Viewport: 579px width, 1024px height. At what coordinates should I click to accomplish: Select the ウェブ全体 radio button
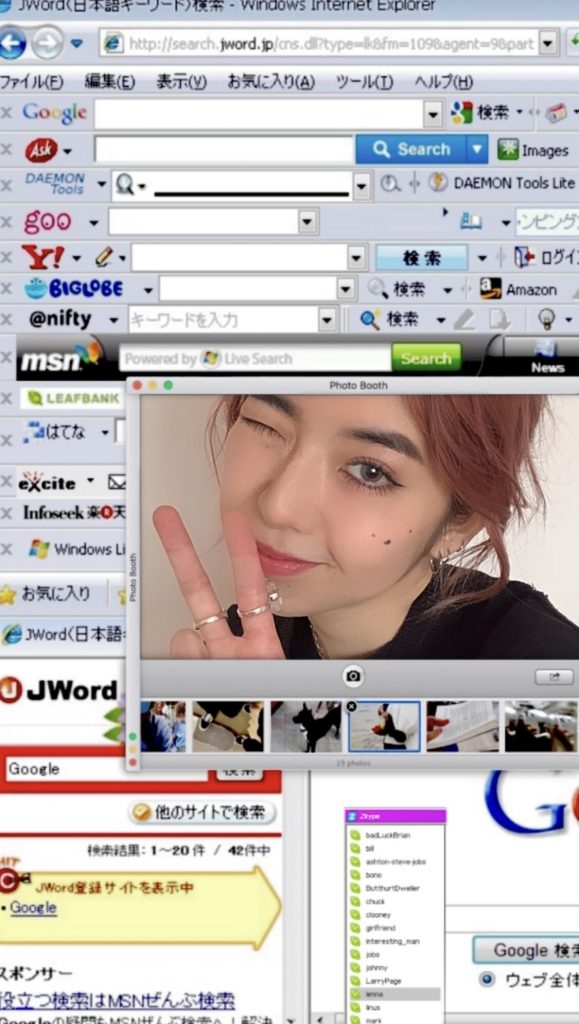pyautogui.click(x=486, y=980)
